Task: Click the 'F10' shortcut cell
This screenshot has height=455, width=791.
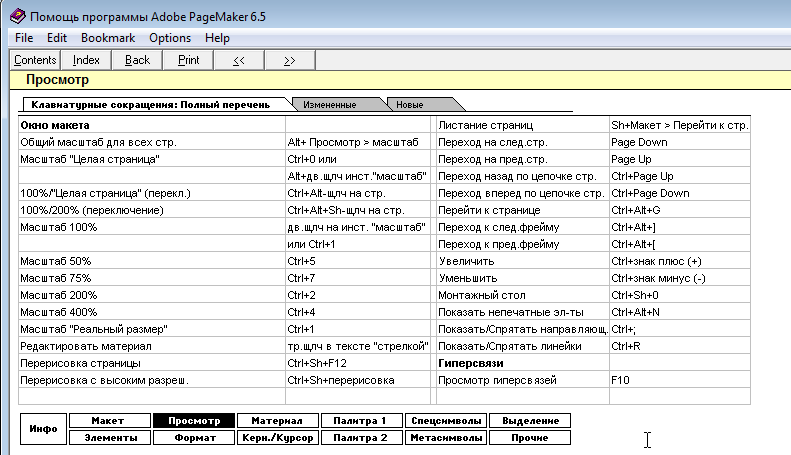Action: [x=680, y=380]
